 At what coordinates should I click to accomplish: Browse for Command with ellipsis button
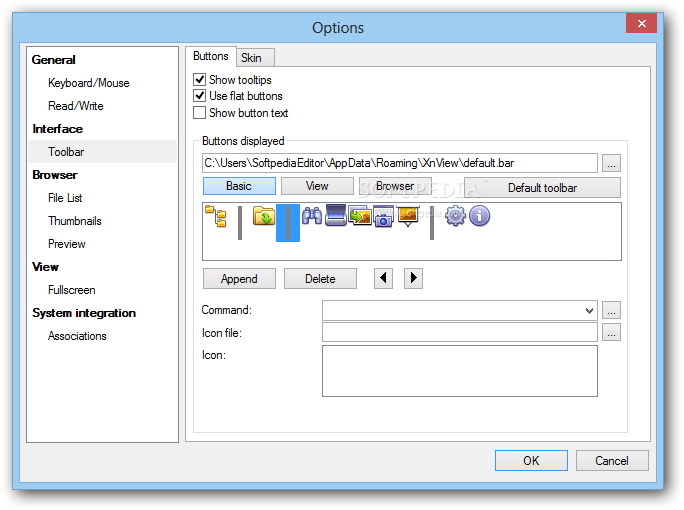point(611,310)
